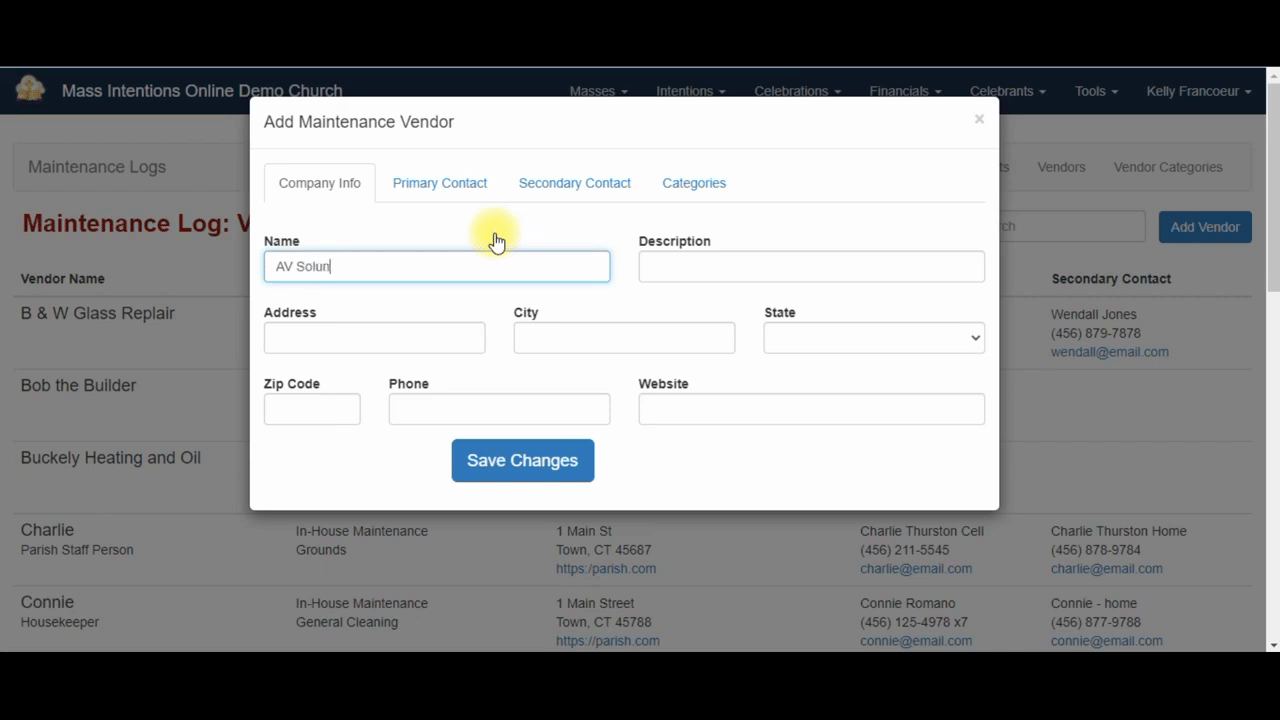Image resolution: width=1280 pixels, height=720 pixels.
Task: Close the Add Maintenance Vendor dialog
Action: (x=979, y=119)
